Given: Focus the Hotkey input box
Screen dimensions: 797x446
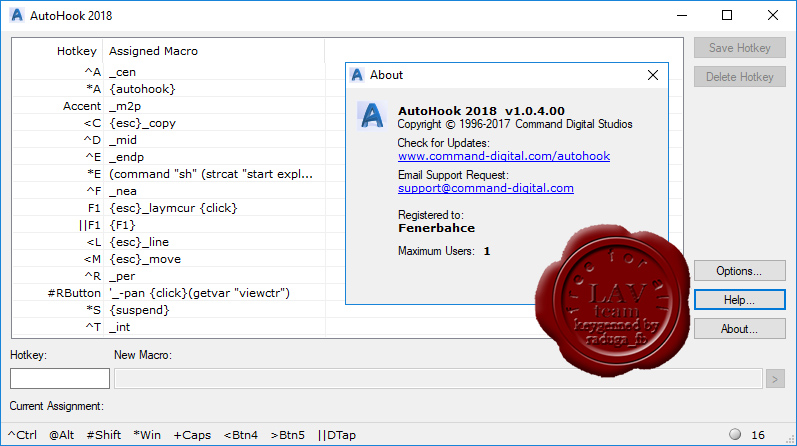Looking at the screenshot, I should [x=60, y=379].
